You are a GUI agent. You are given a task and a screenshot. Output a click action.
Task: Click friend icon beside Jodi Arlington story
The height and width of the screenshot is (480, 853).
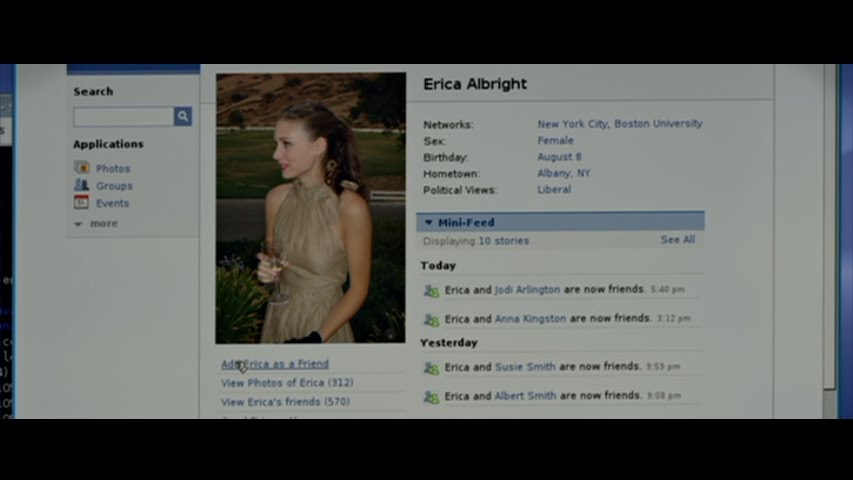pos(431,291)
